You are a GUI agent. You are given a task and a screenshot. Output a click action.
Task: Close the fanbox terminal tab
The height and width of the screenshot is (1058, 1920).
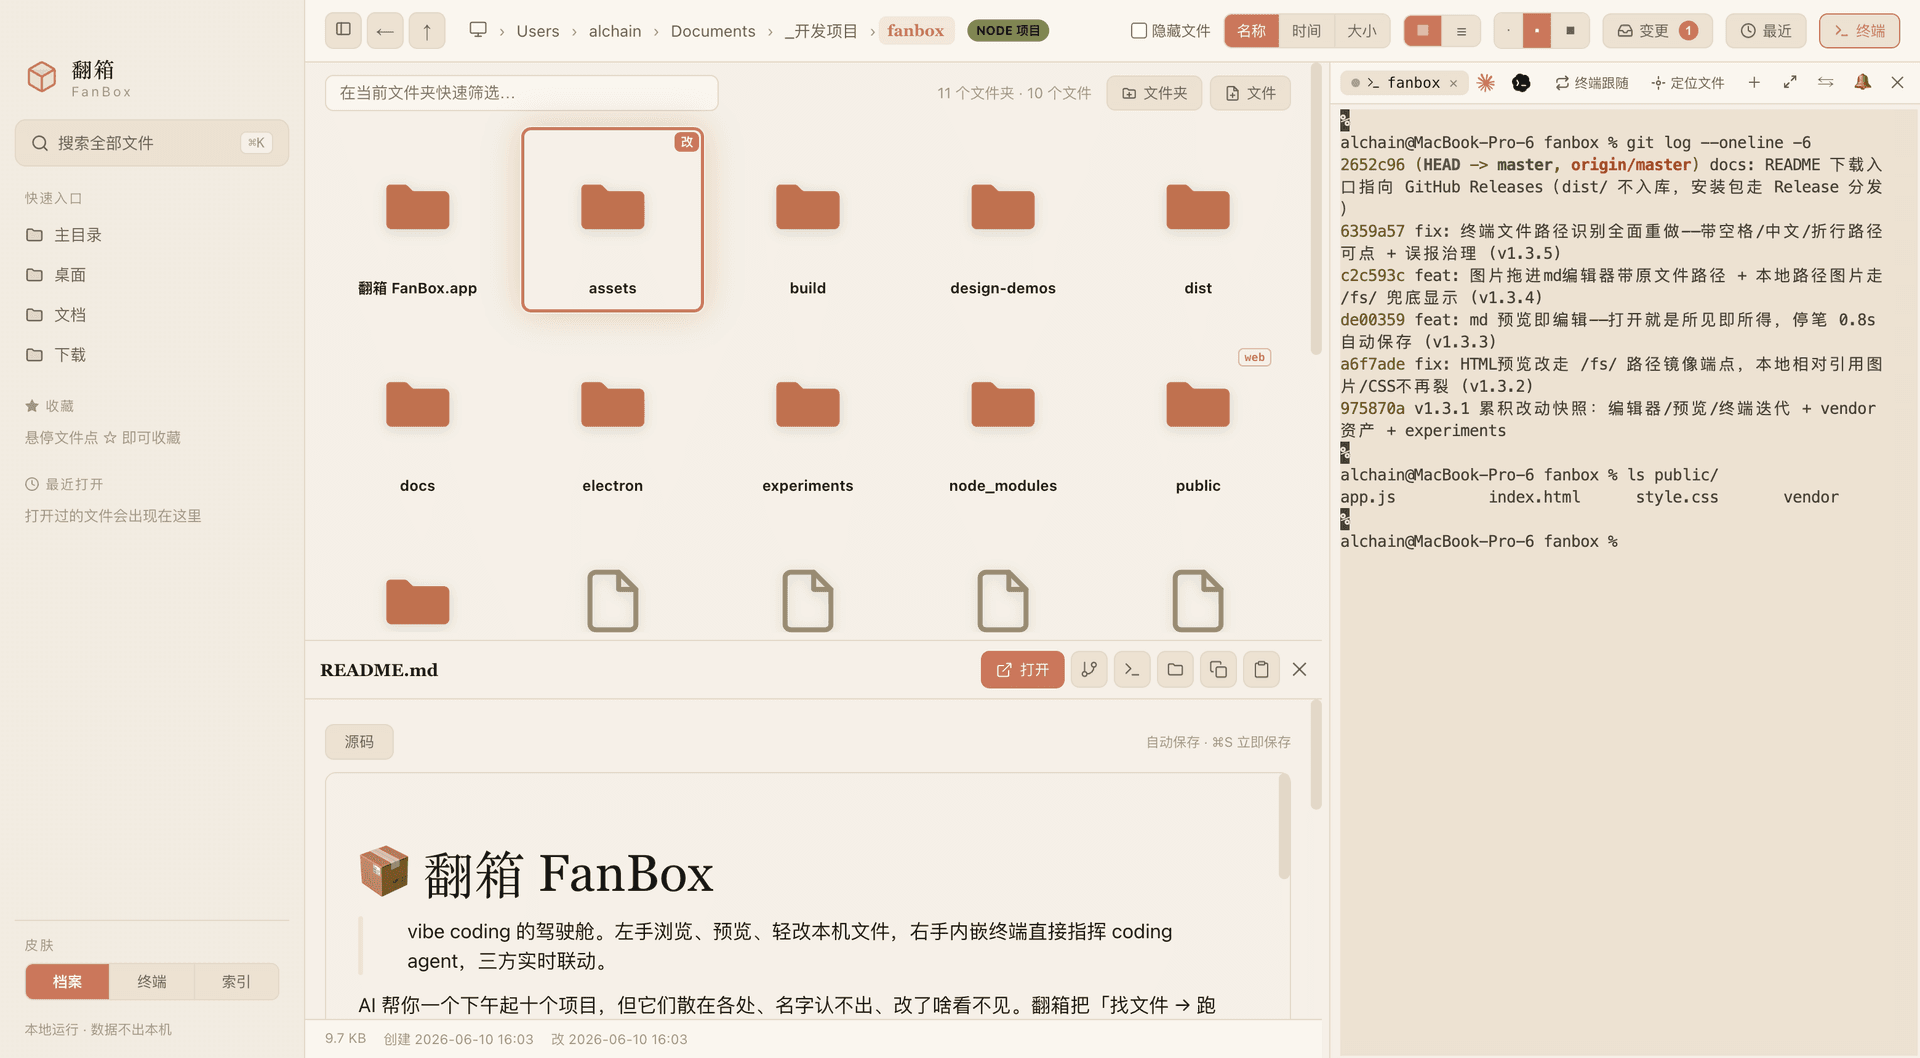(1453, 83)
